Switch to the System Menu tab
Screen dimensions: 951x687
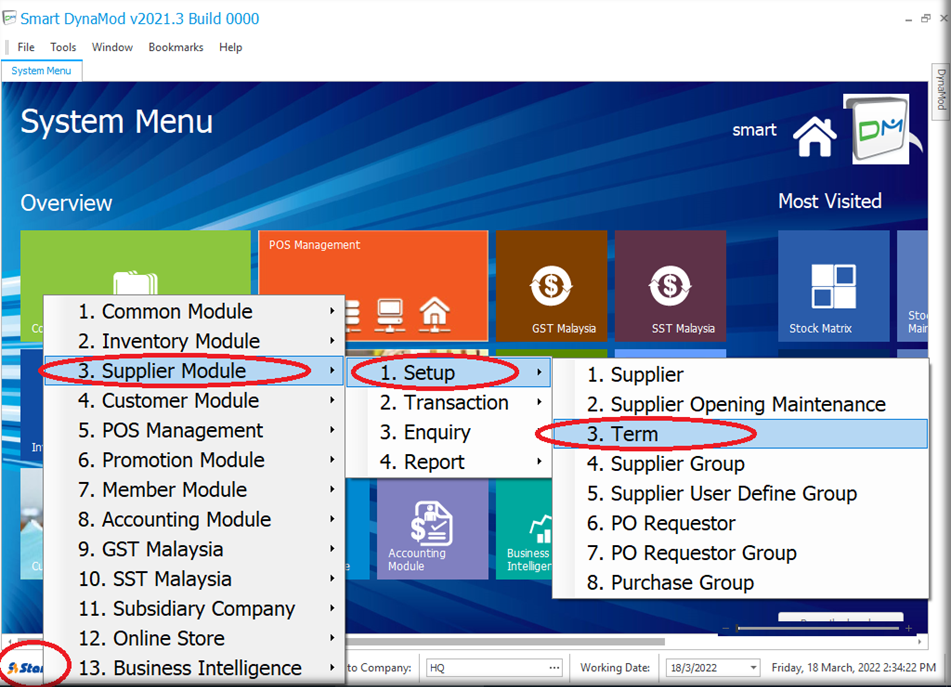point(41,71)
